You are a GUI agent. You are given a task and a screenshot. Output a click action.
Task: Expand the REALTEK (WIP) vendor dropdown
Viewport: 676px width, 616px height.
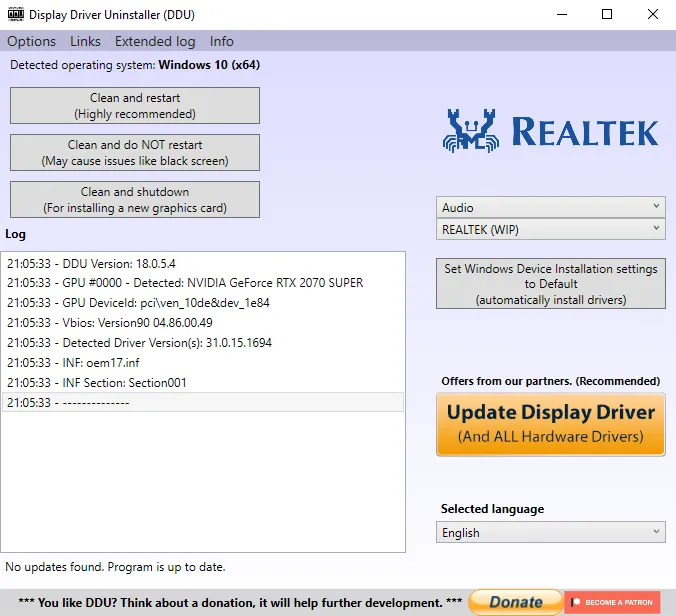[x=550, y=229]
